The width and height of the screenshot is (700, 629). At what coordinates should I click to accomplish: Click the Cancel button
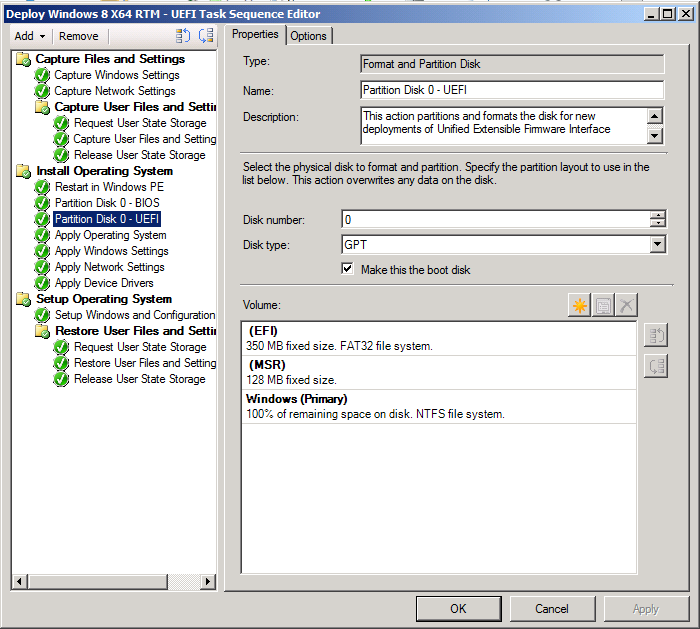552,608
